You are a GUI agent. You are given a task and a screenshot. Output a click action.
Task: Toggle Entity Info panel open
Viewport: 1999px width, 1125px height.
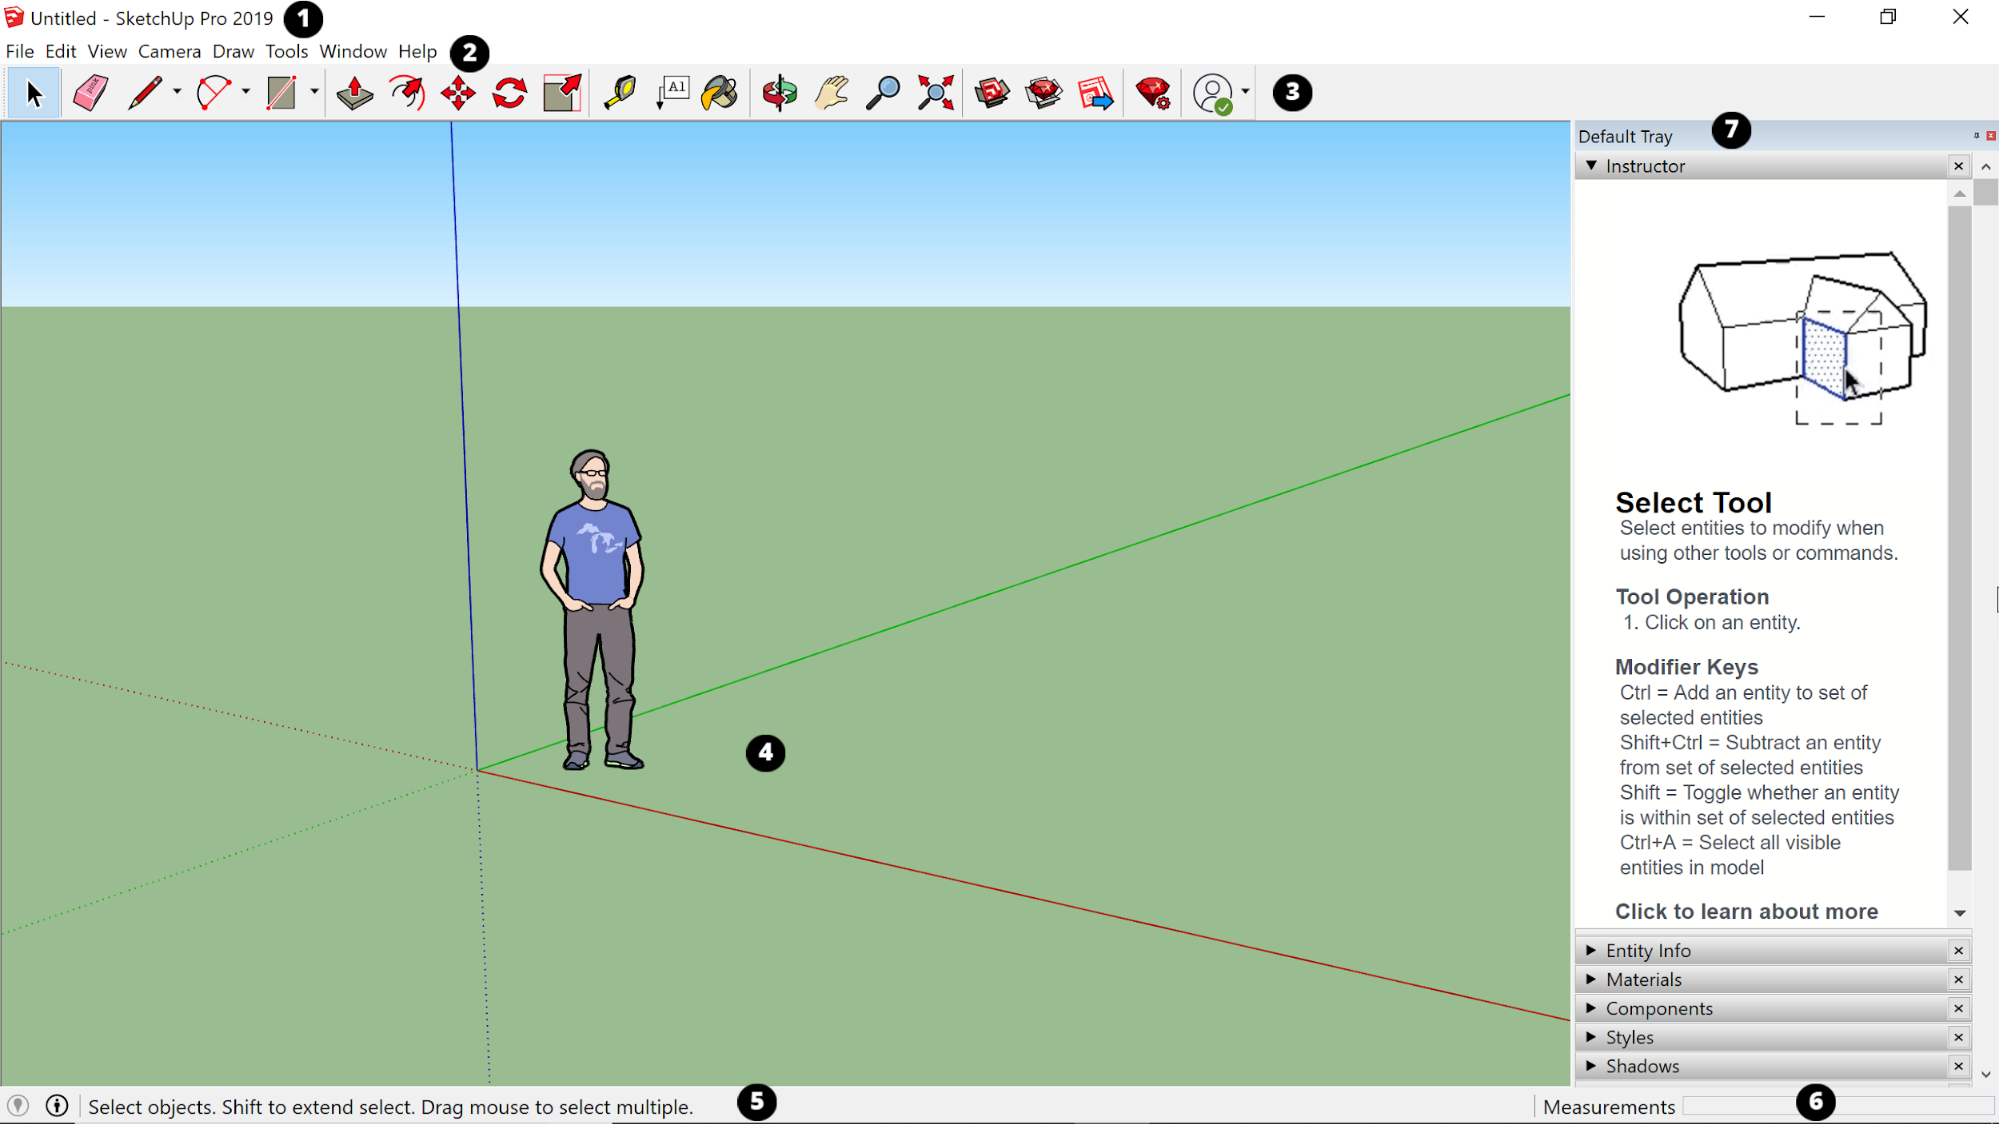pyautogui.click(x=1591, y=949)
